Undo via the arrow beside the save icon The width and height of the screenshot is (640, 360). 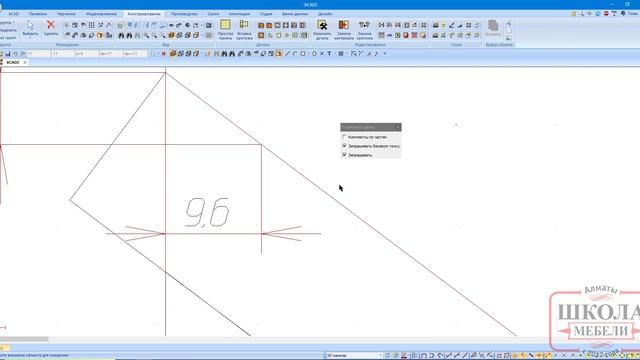point(15,54)
